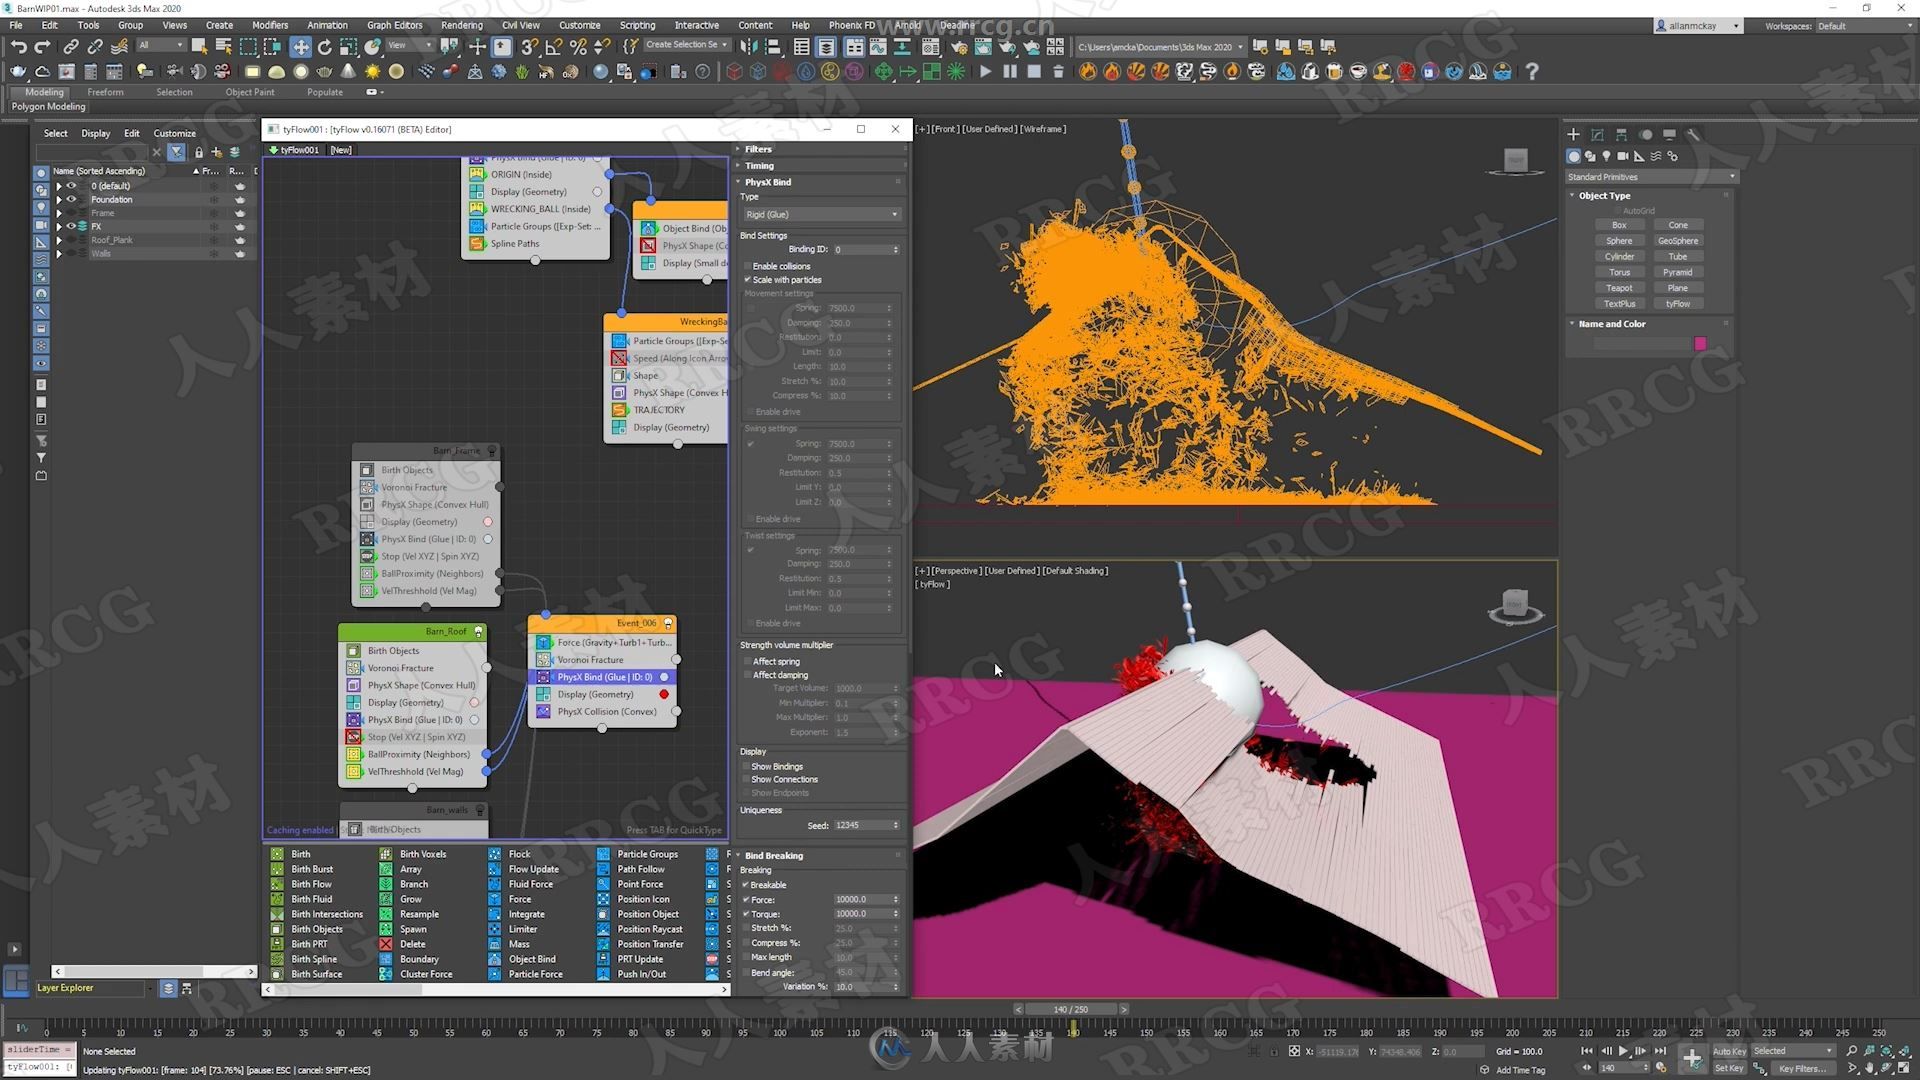Viewport: 1920px width, 1080px height.
Task: Click the Birth Objects button in bottom panel
Action: click(316, 930)
